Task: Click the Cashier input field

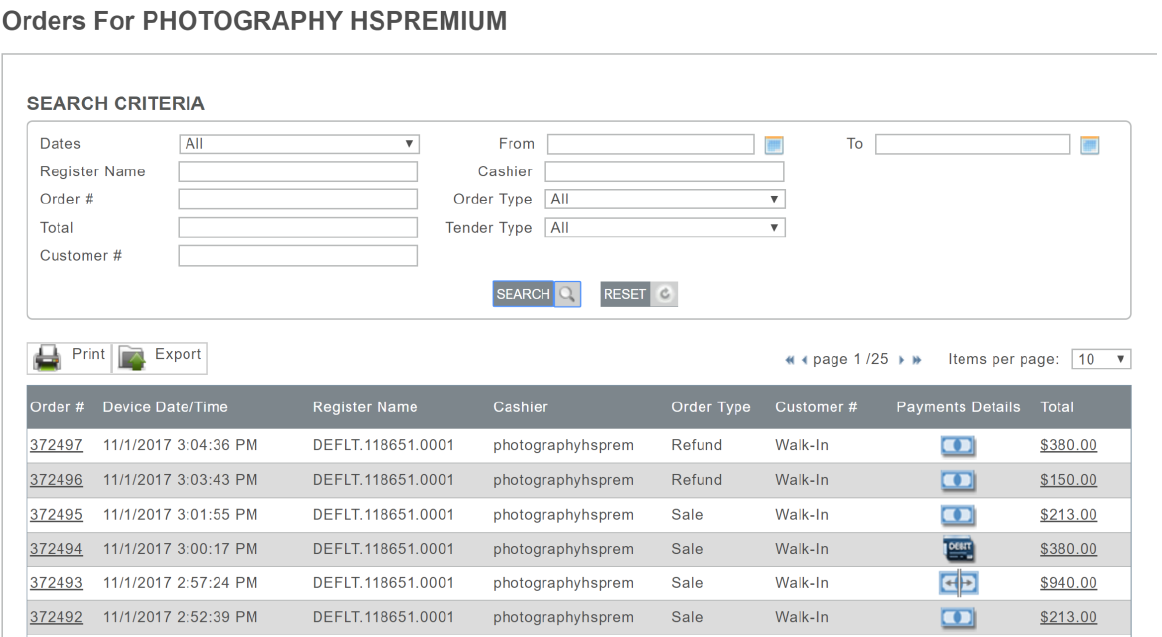Action: click(x=664, y=172)
